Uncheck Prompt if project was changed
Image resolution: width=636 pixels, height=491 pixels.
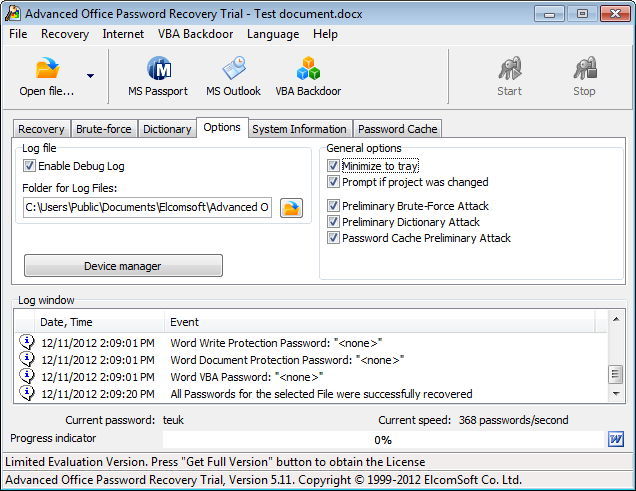pyautogui.click(x=333, y=182)
